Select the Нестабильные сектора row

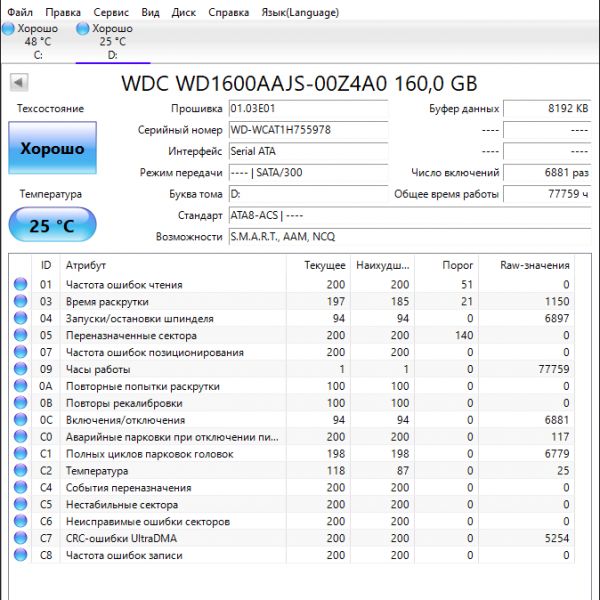click(292, 504)
